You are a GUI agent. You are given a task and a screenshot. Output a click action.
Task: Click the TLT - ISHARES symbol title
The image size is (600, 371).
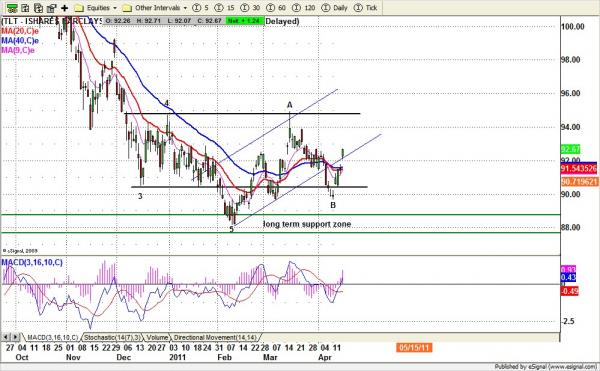coord(52,21)
